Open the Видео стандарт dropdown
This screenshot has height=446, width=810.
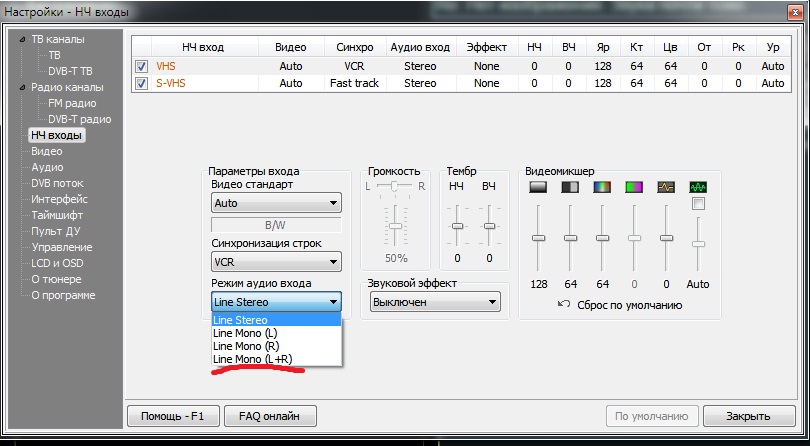tap(276, 203)
